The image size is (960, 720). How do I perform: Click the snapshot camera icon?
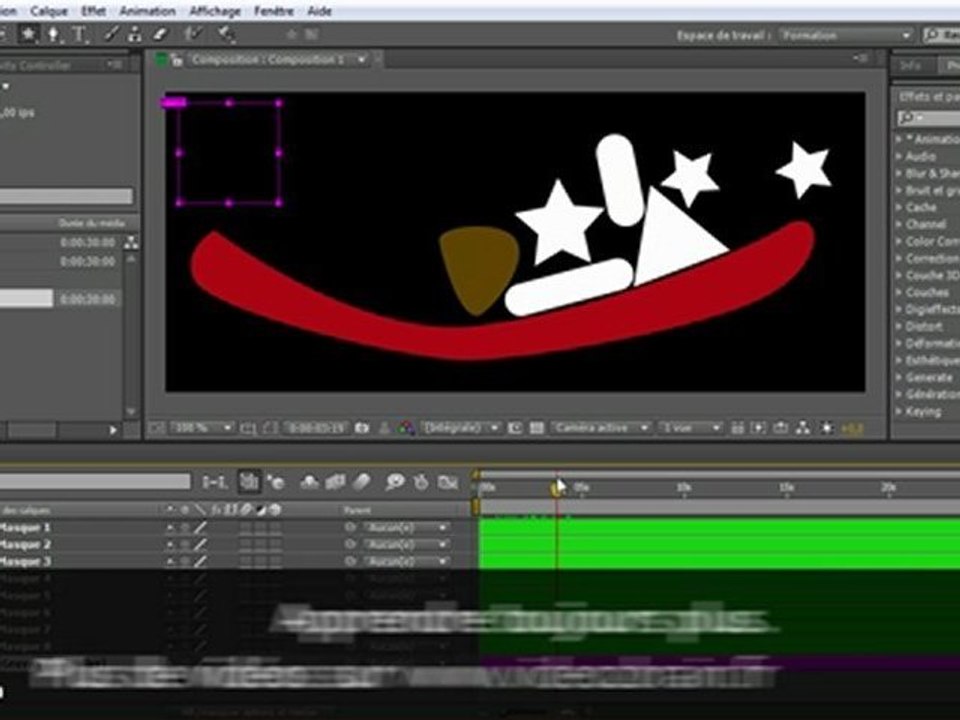click(x=362, y=428)
